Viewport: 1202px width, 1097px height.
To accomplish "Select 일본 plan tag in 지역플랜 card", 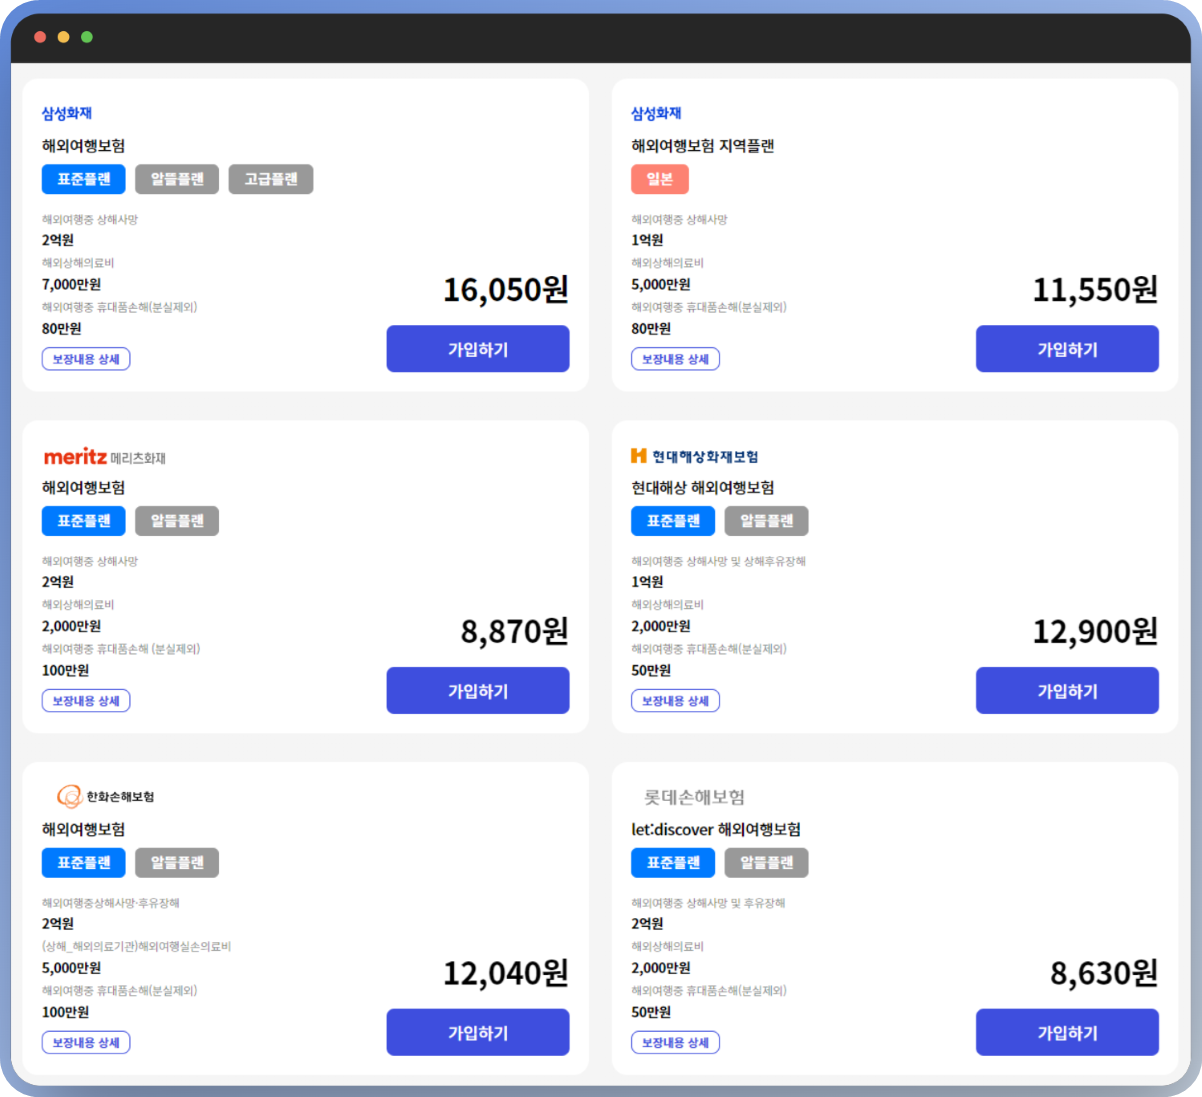I will click(660, 179).
